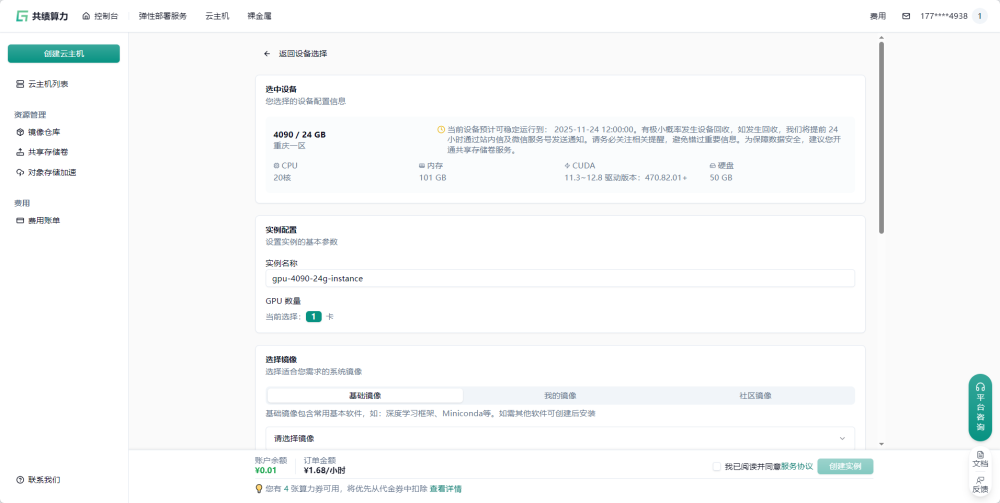Open 费用 in the top right header
Viewport: 1000px width, 503px height.
click(x=878, y=17)
